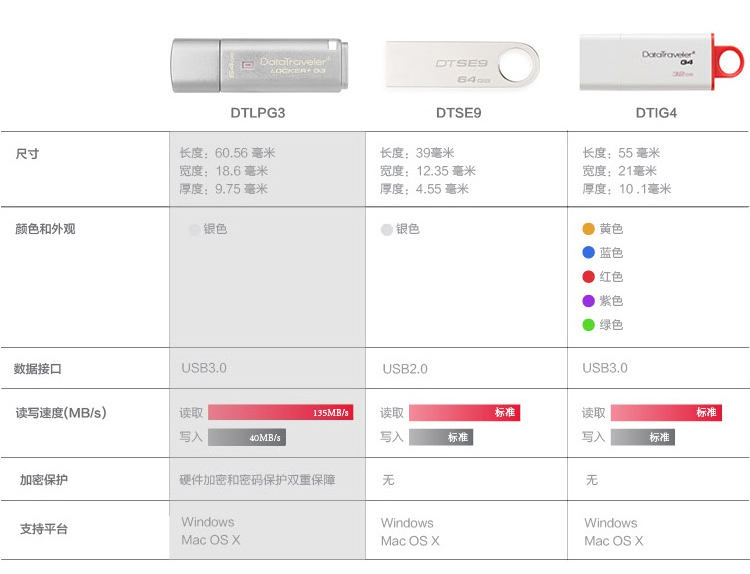Click the silver dot in DTSE9 column

[x=387, y=230]
